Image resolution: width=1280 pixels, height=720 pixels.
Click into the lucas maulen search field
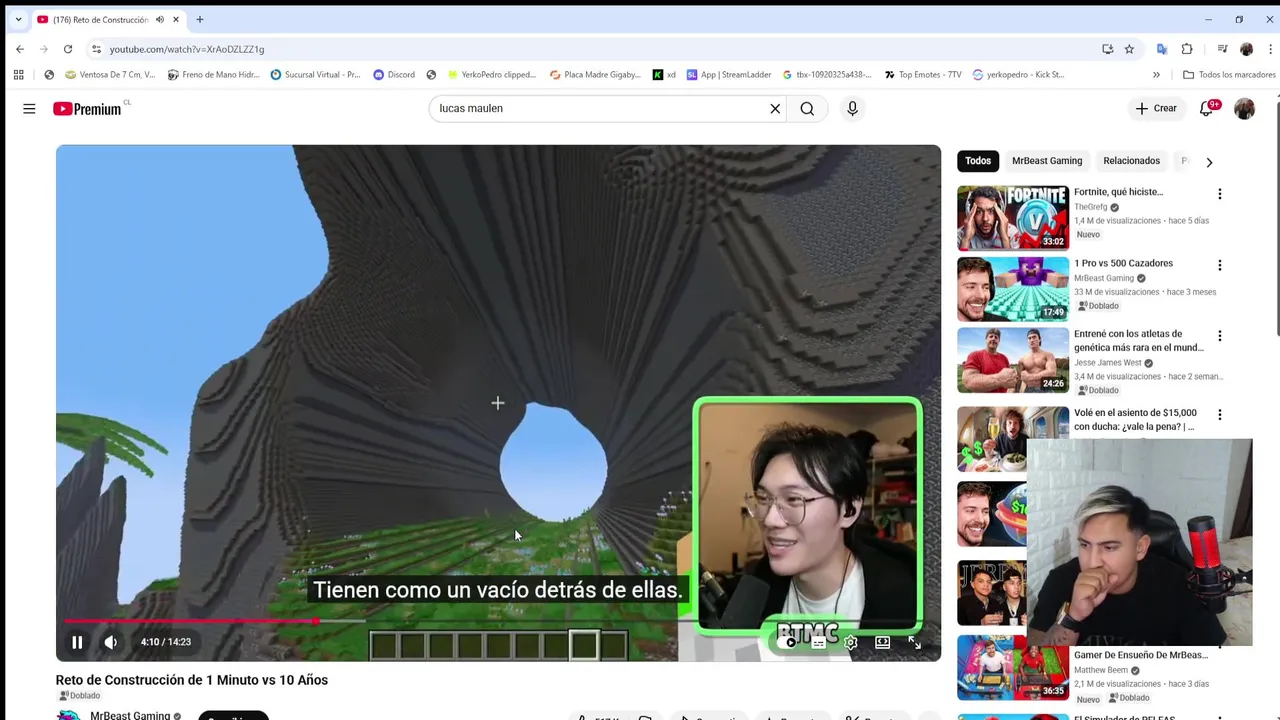(x=600, y=108)
